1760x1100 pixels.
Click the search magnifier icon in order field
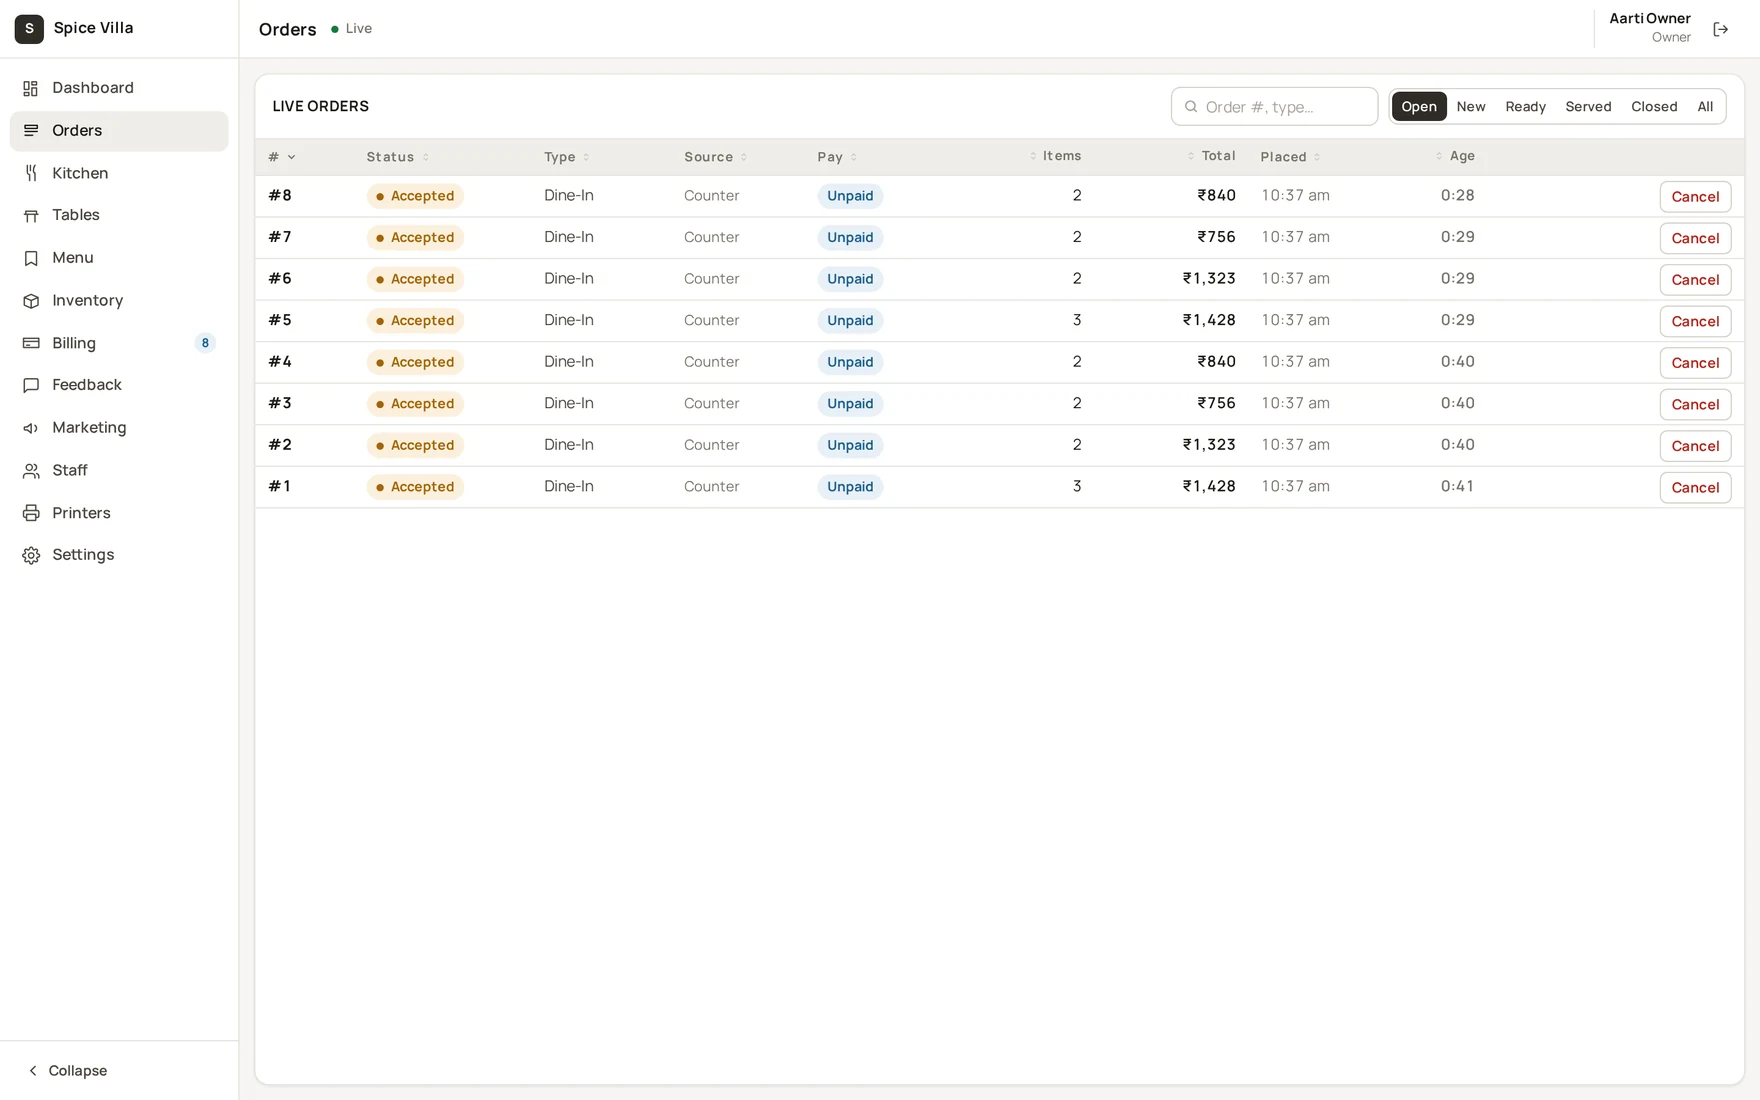1191,107
